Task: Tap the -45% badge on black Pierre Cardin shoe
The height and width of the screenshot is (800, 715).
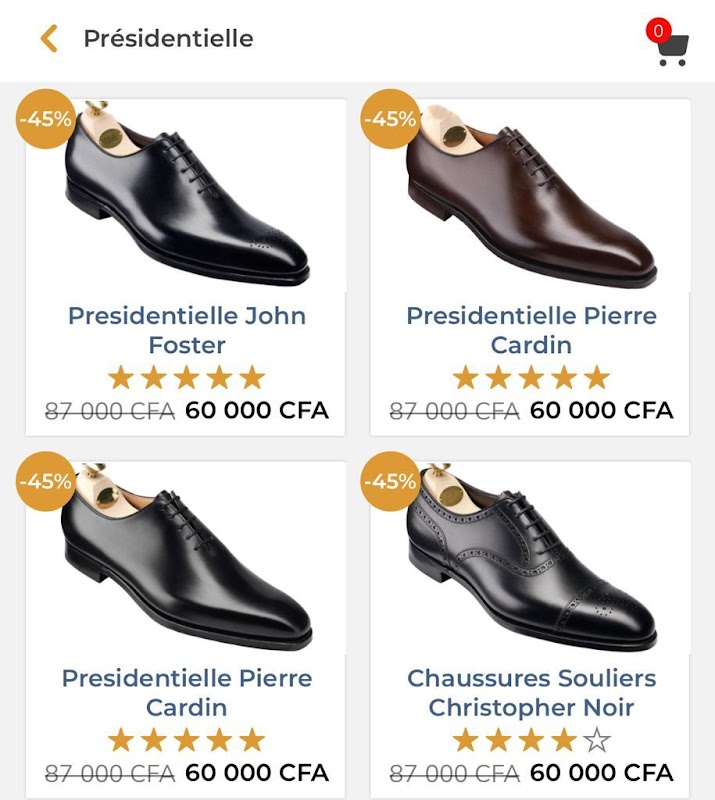Action: (45, 481)
